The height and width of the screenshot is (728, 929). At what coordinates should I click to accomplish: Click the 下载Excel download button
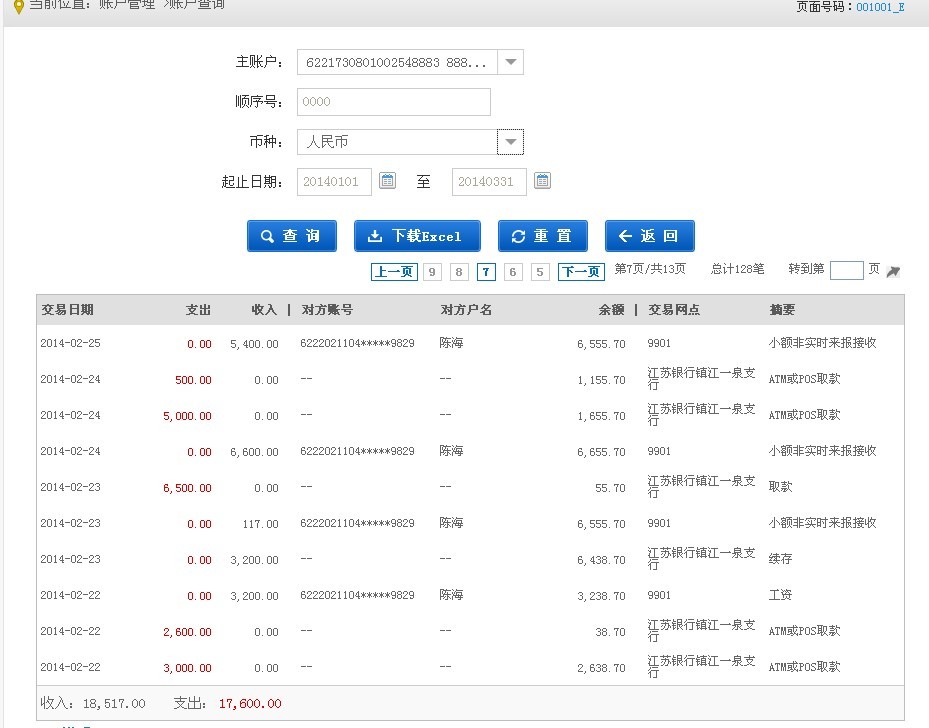[417, 236]
